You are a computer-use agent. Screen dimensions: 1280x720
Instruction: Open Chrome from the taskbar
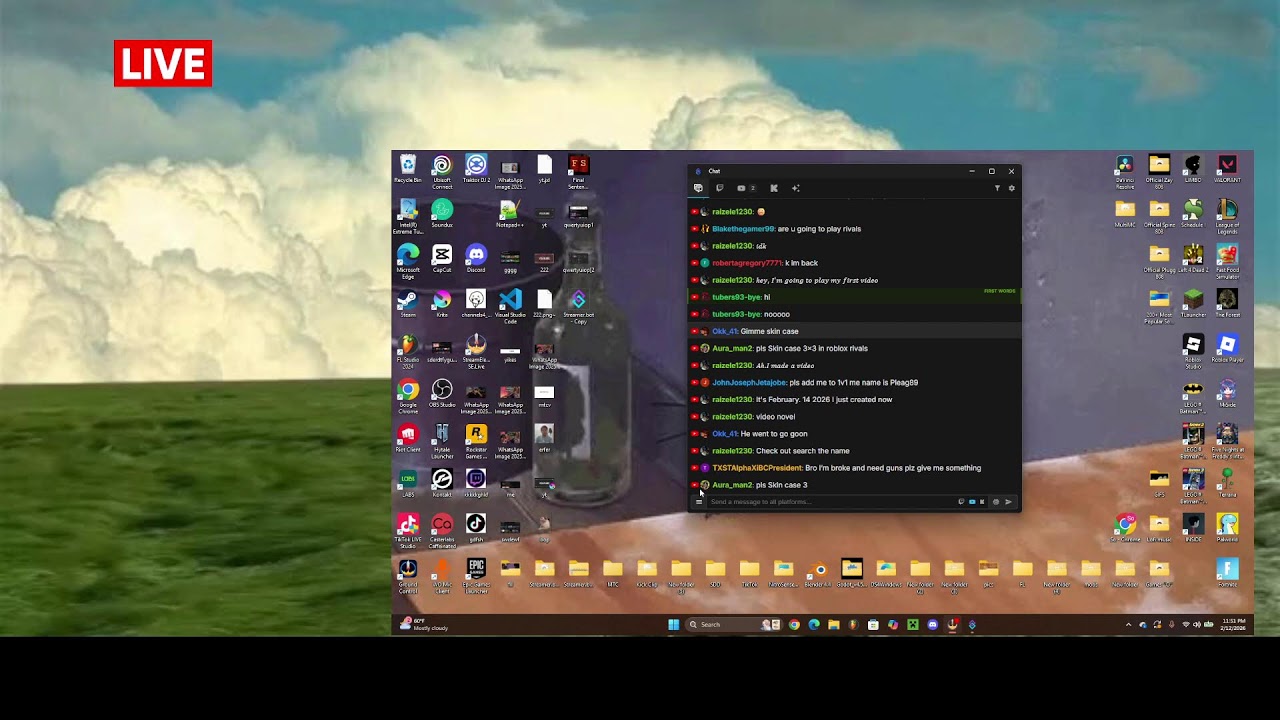pyautogui.click(x=794, y=625)
